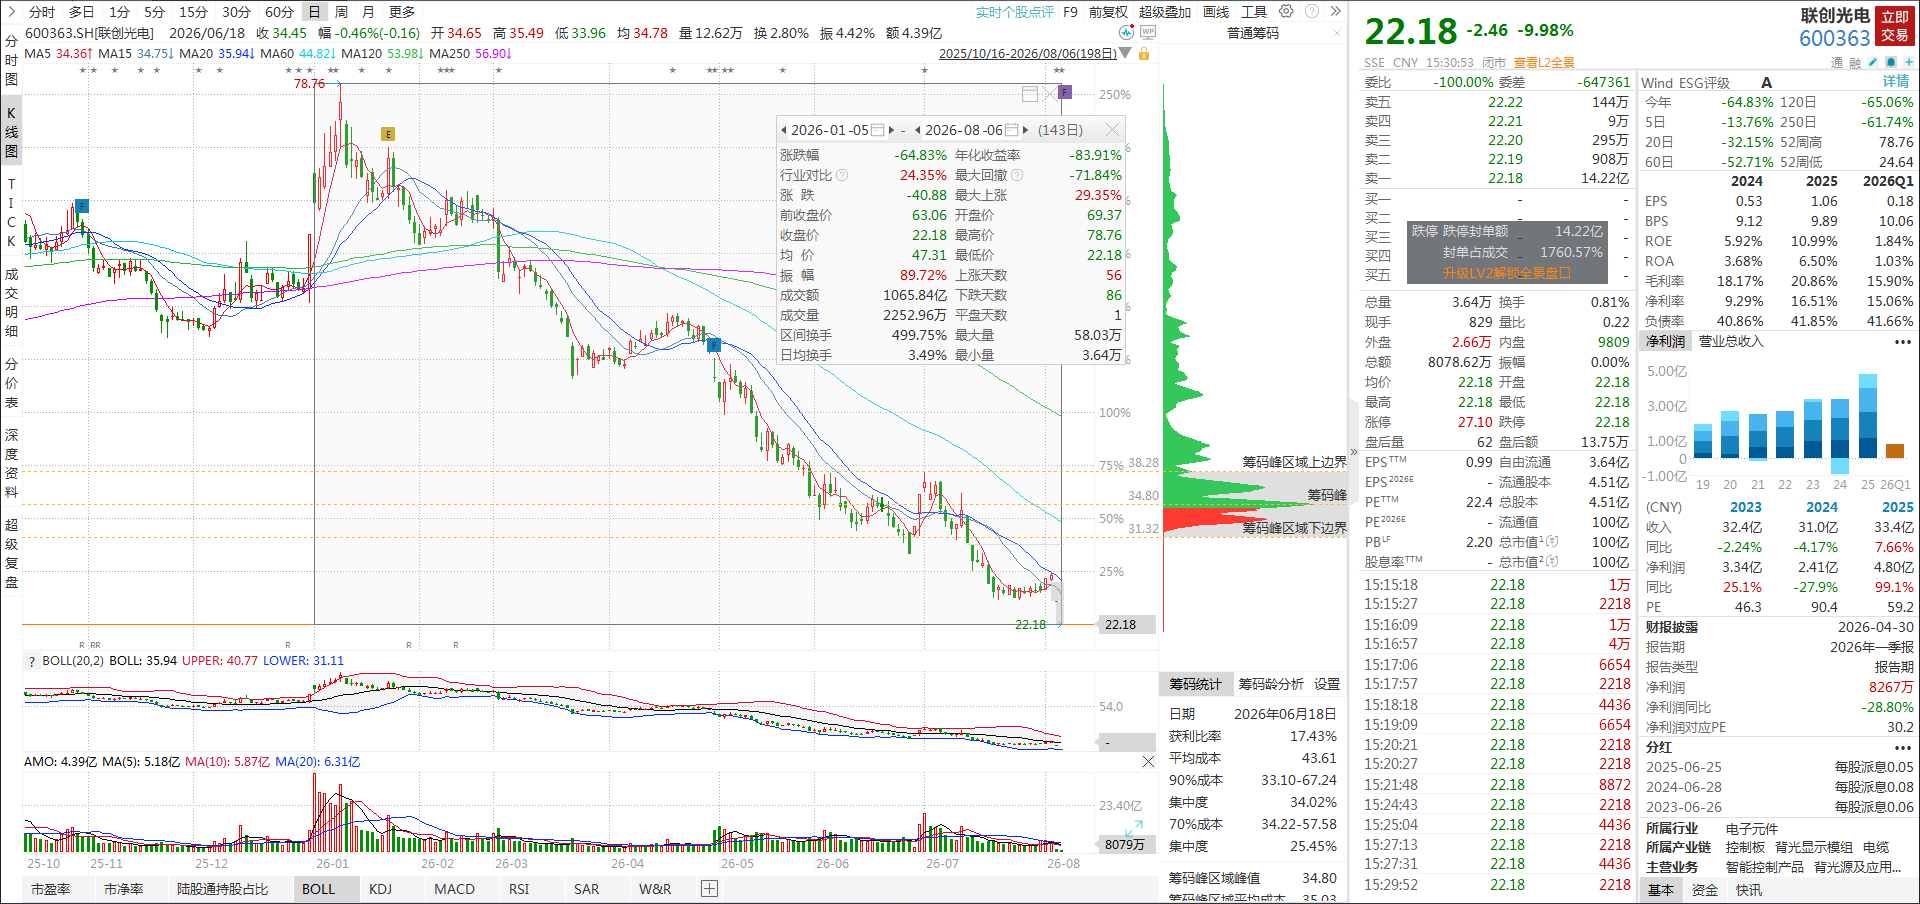Expand the toolbar double-chevron overflow
Image resolution: width=1920 pixels, height=904 pixels.
(1335, 11)
